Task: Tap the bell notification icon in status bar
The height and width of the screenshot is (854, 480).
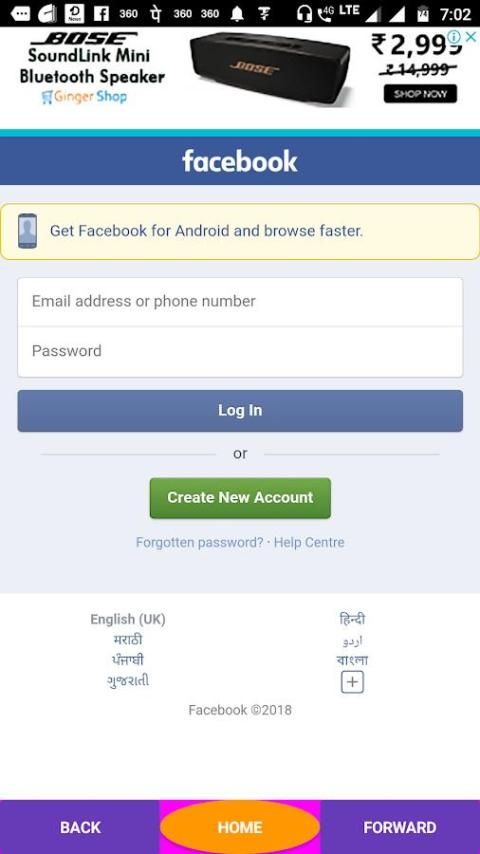Action: click(237, 13)
